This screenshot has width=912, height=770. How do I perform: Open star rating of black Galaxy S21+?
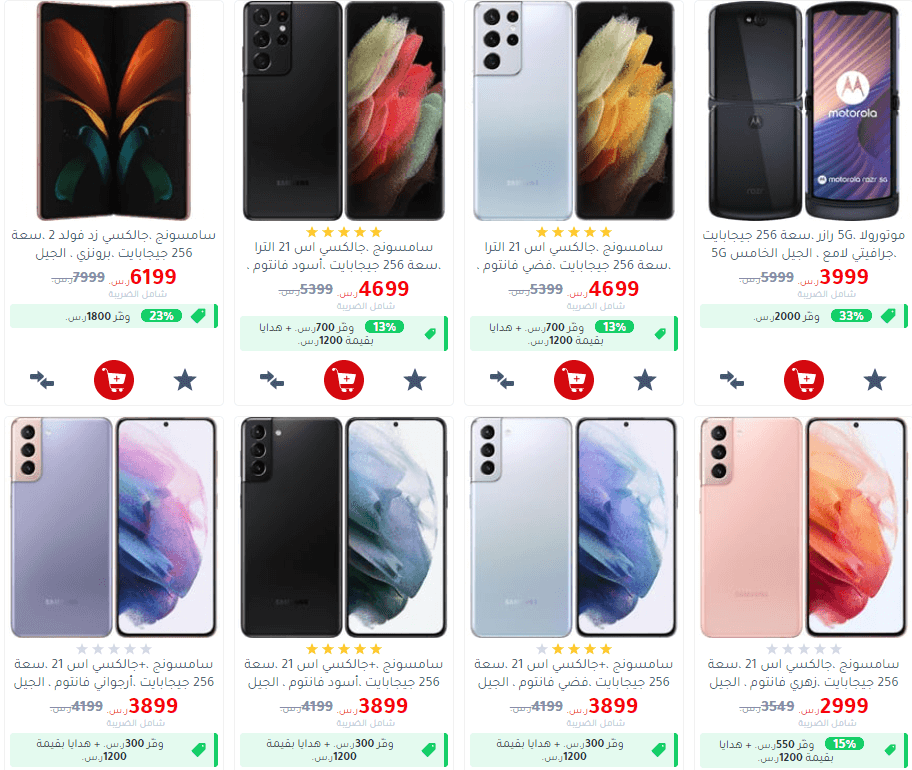point(344,648)
